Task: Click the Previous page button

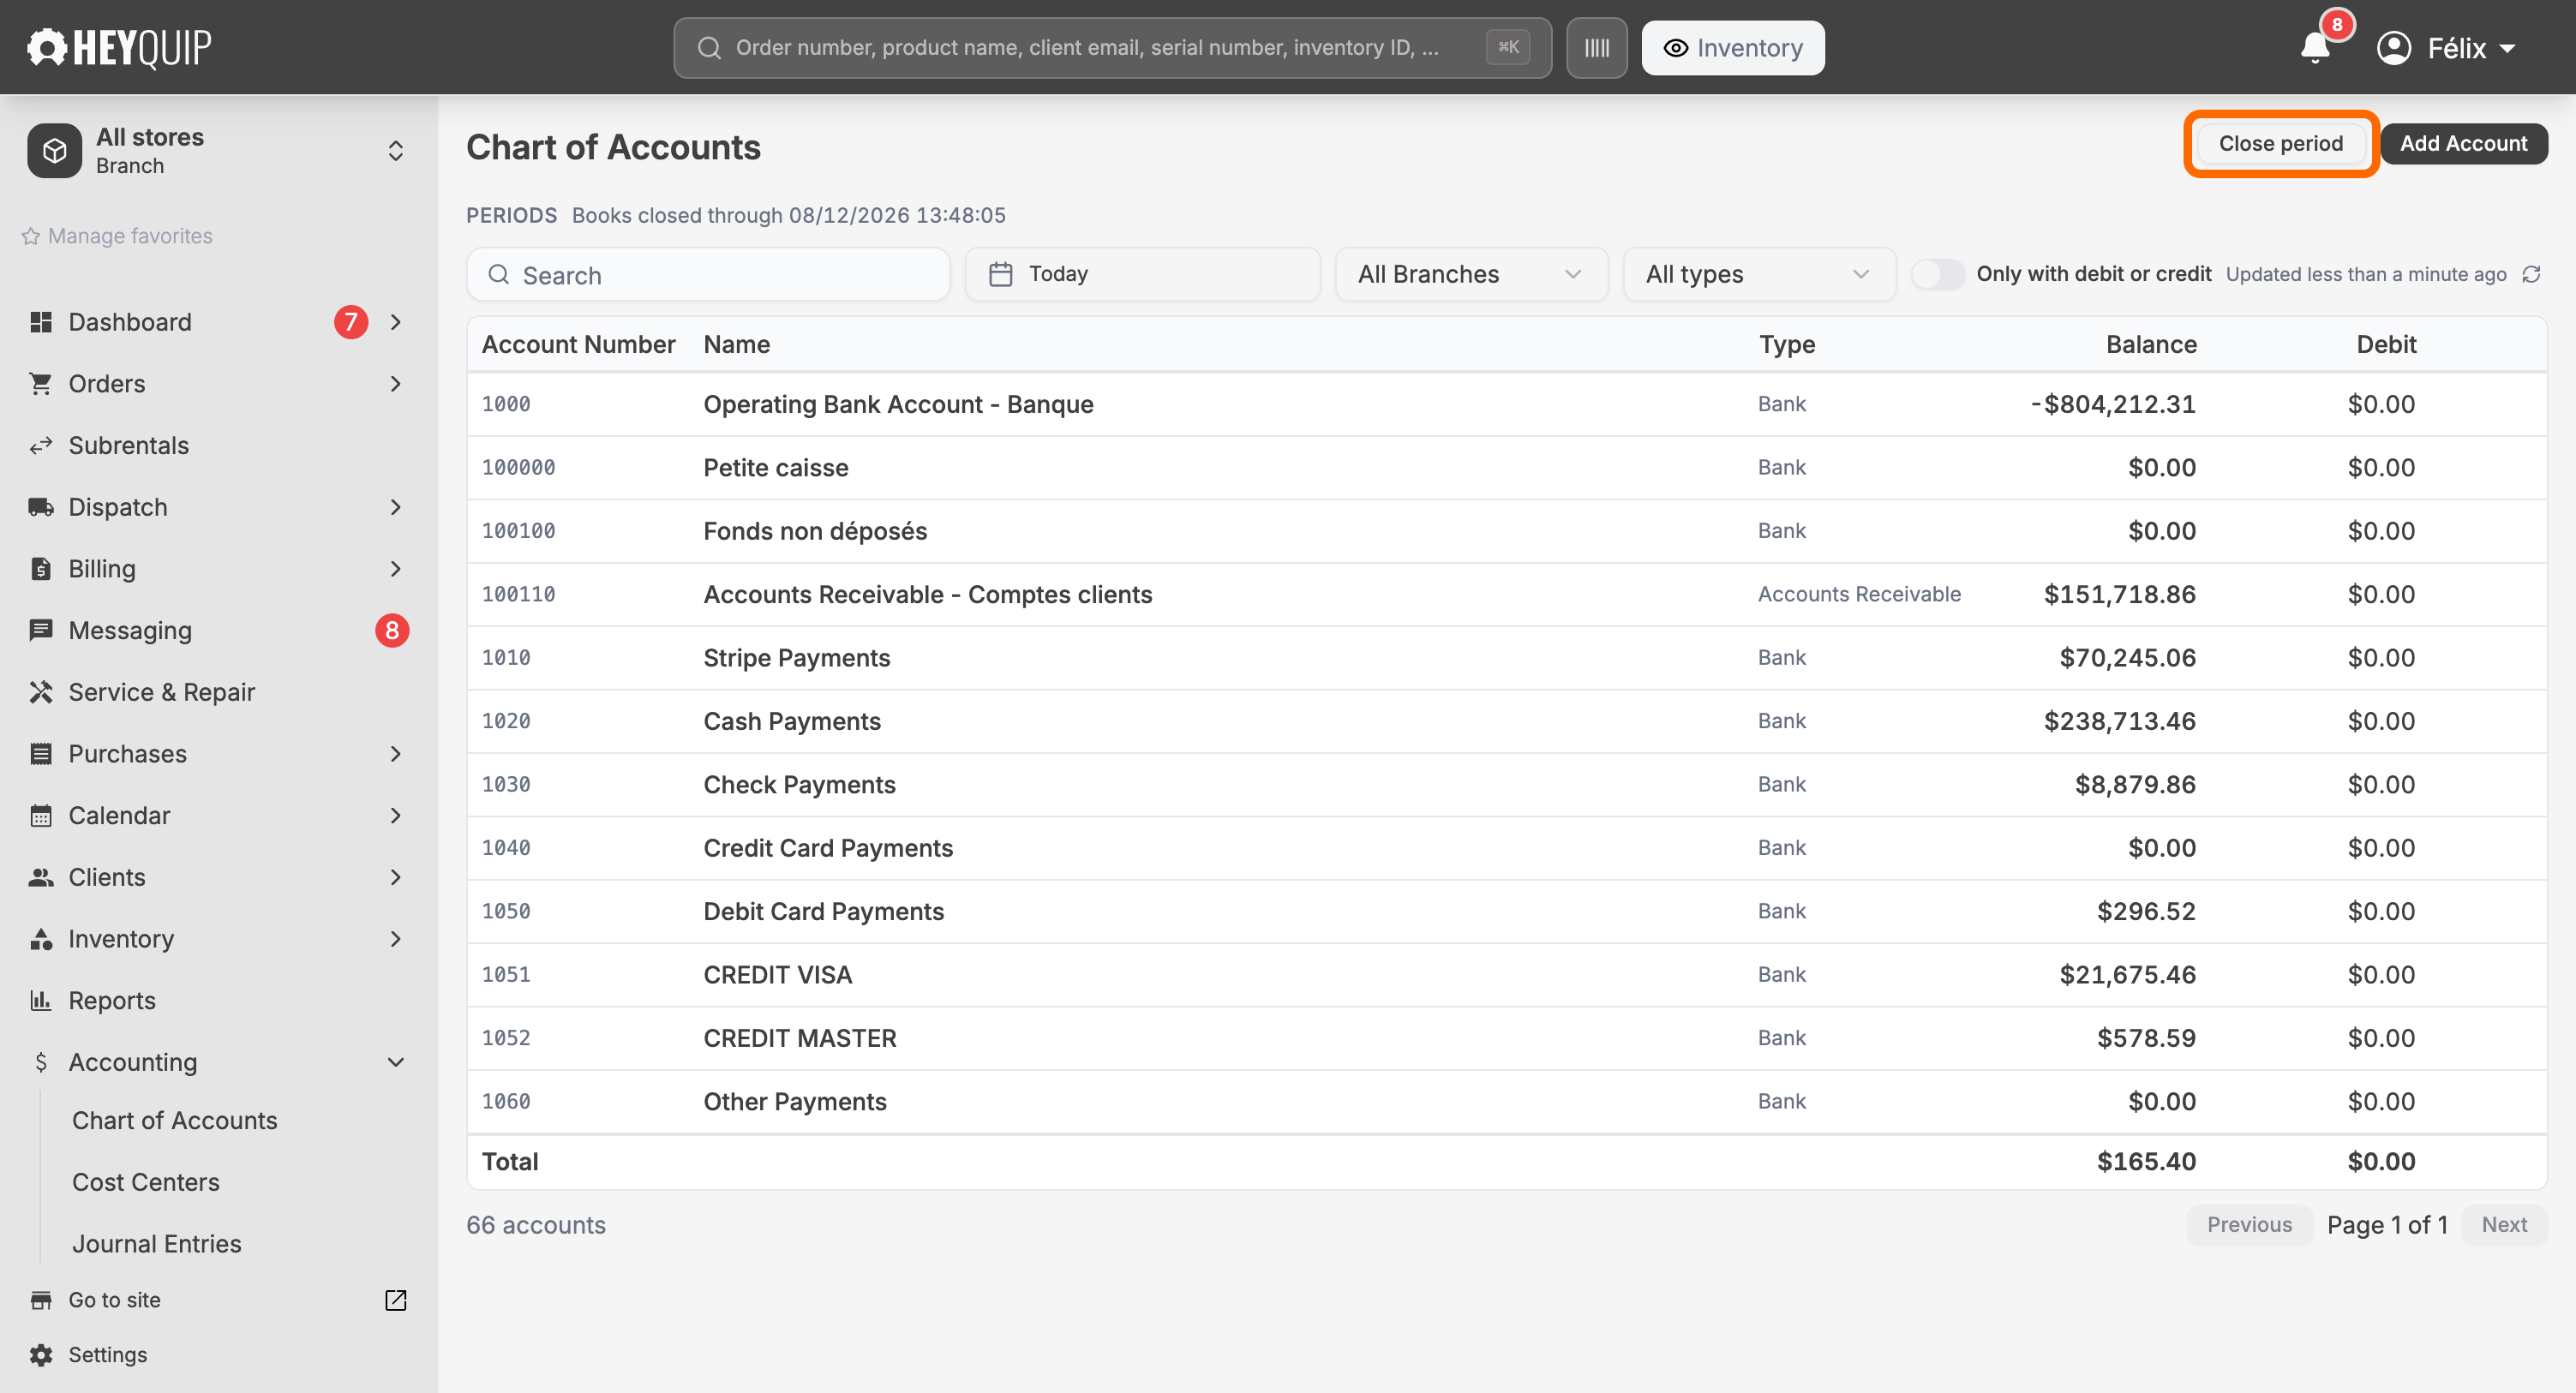Action: 2249,1225
